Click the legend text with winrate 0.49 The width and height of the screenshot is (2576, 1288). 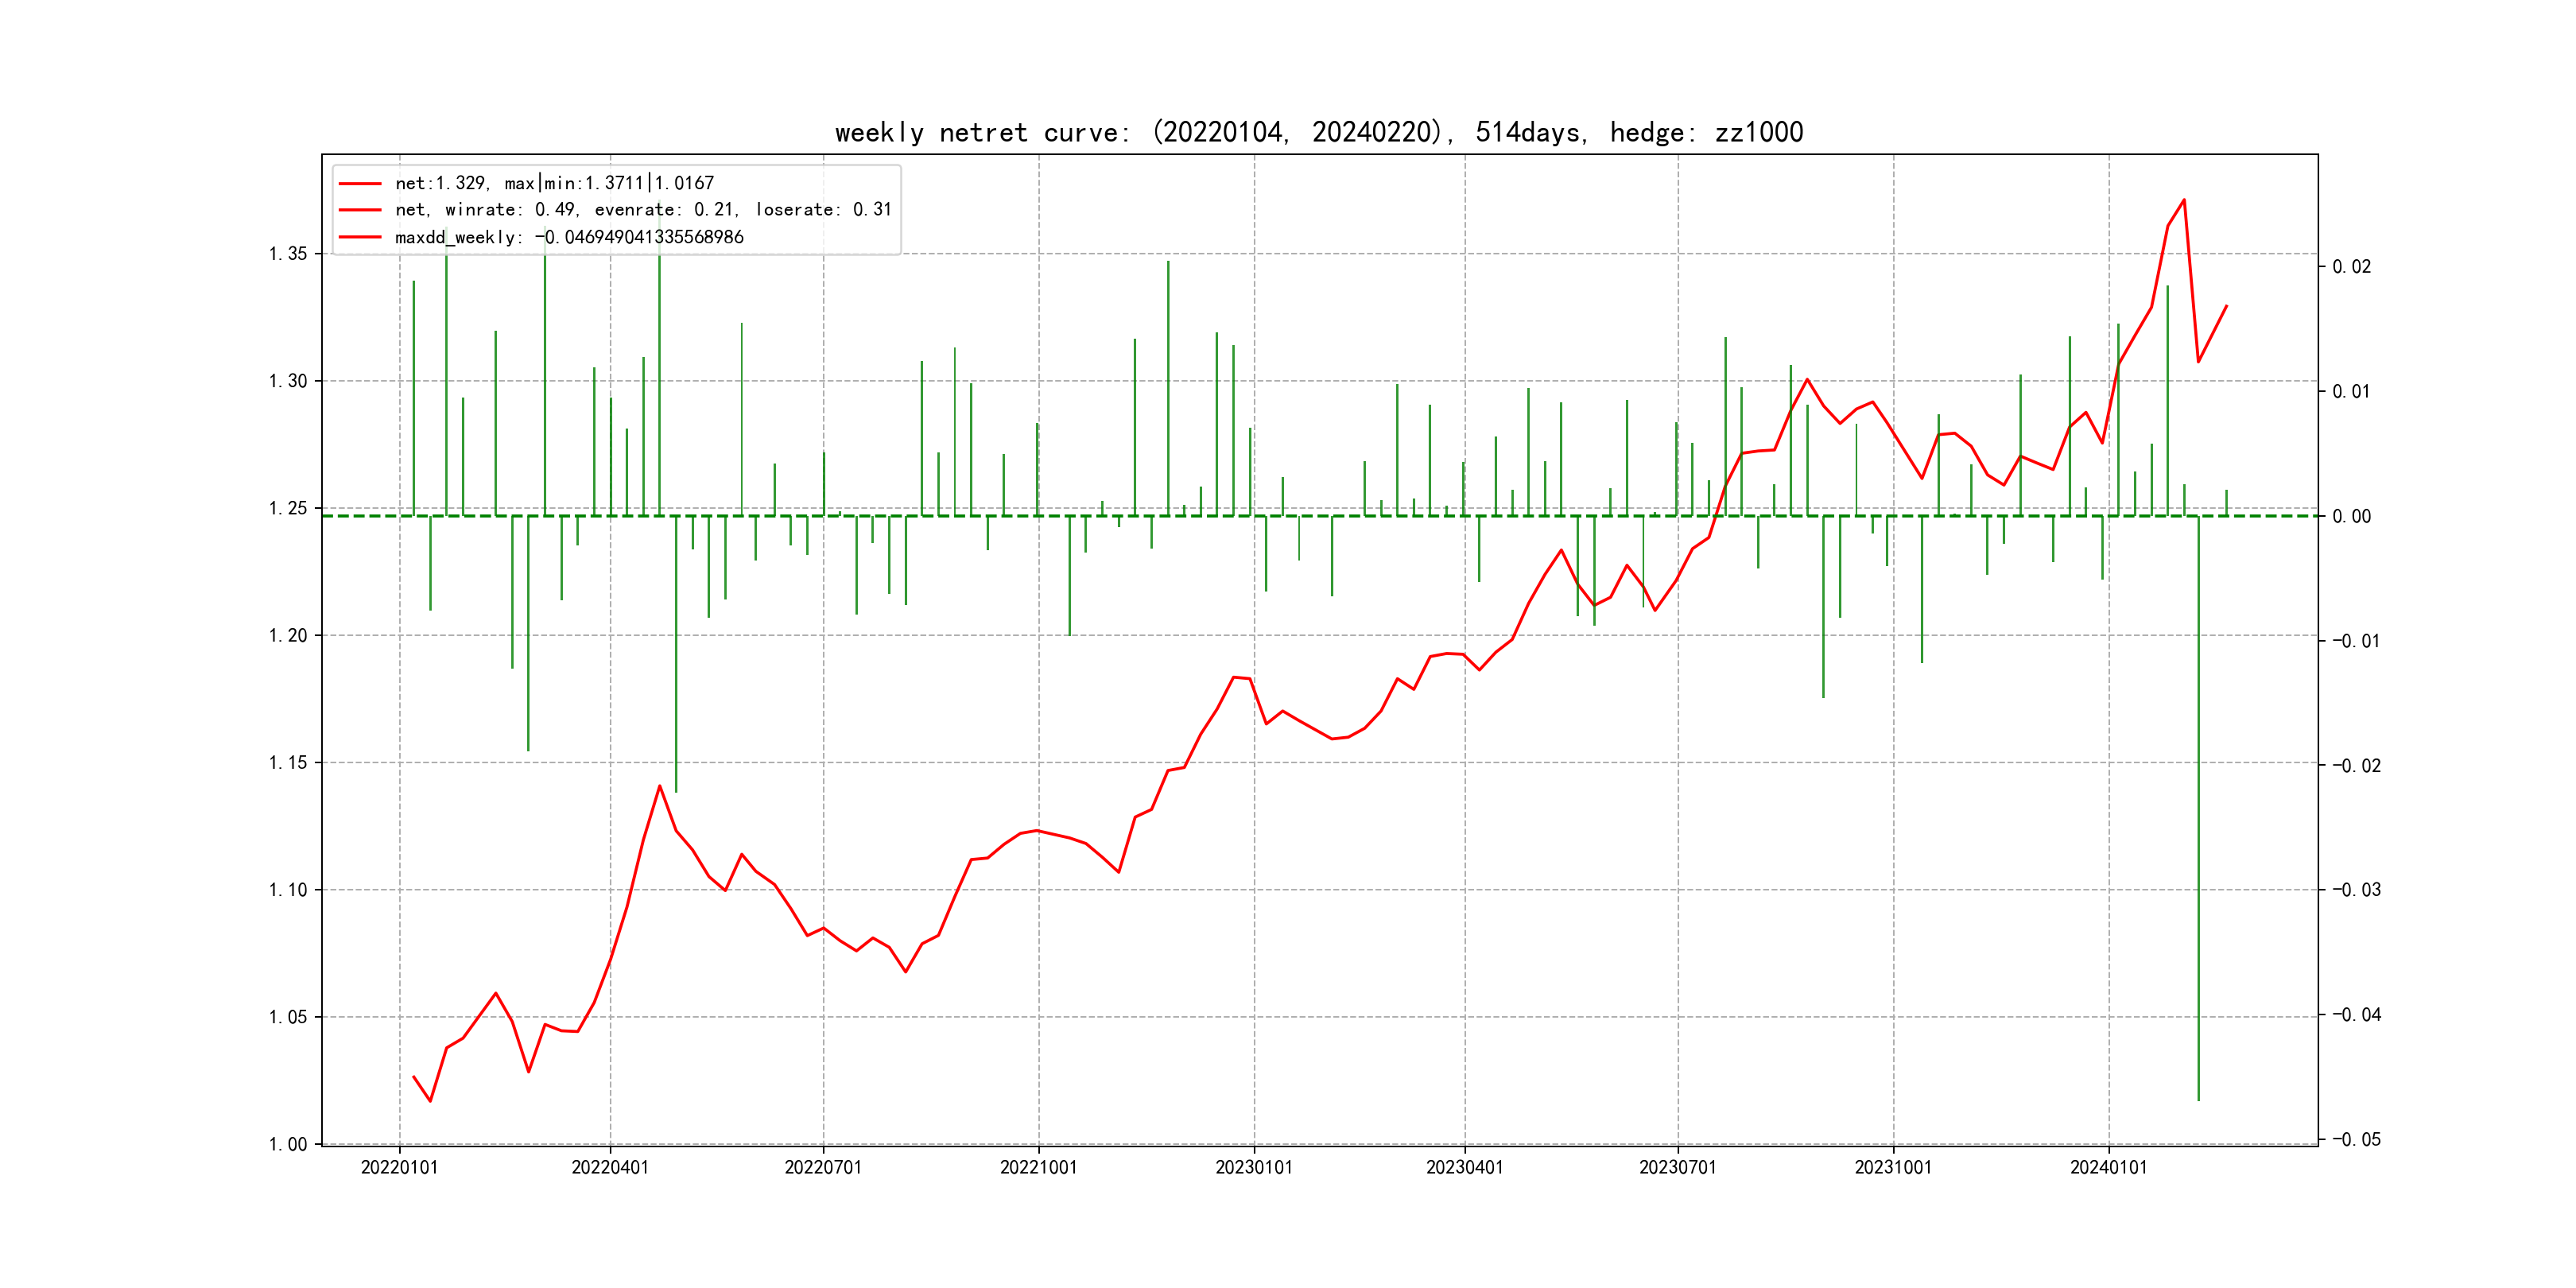click(x=642, y=210)
